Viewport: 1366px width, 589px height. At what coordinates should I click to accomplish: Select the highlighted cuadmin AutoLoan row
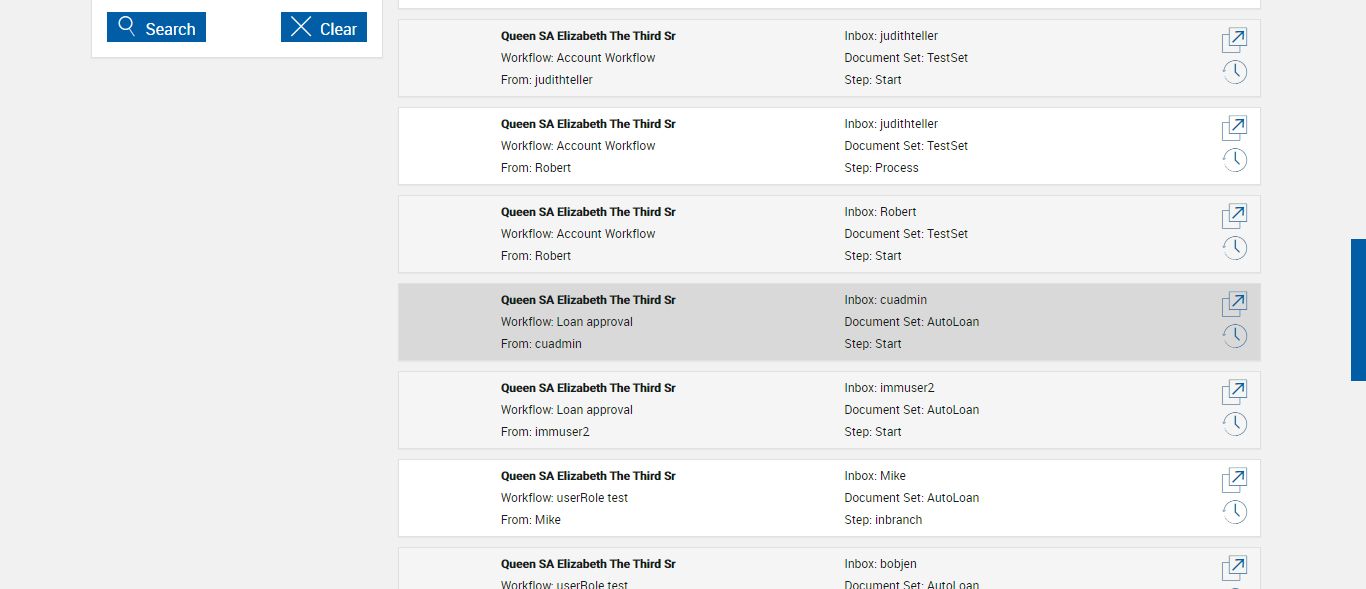coord(760,322)
